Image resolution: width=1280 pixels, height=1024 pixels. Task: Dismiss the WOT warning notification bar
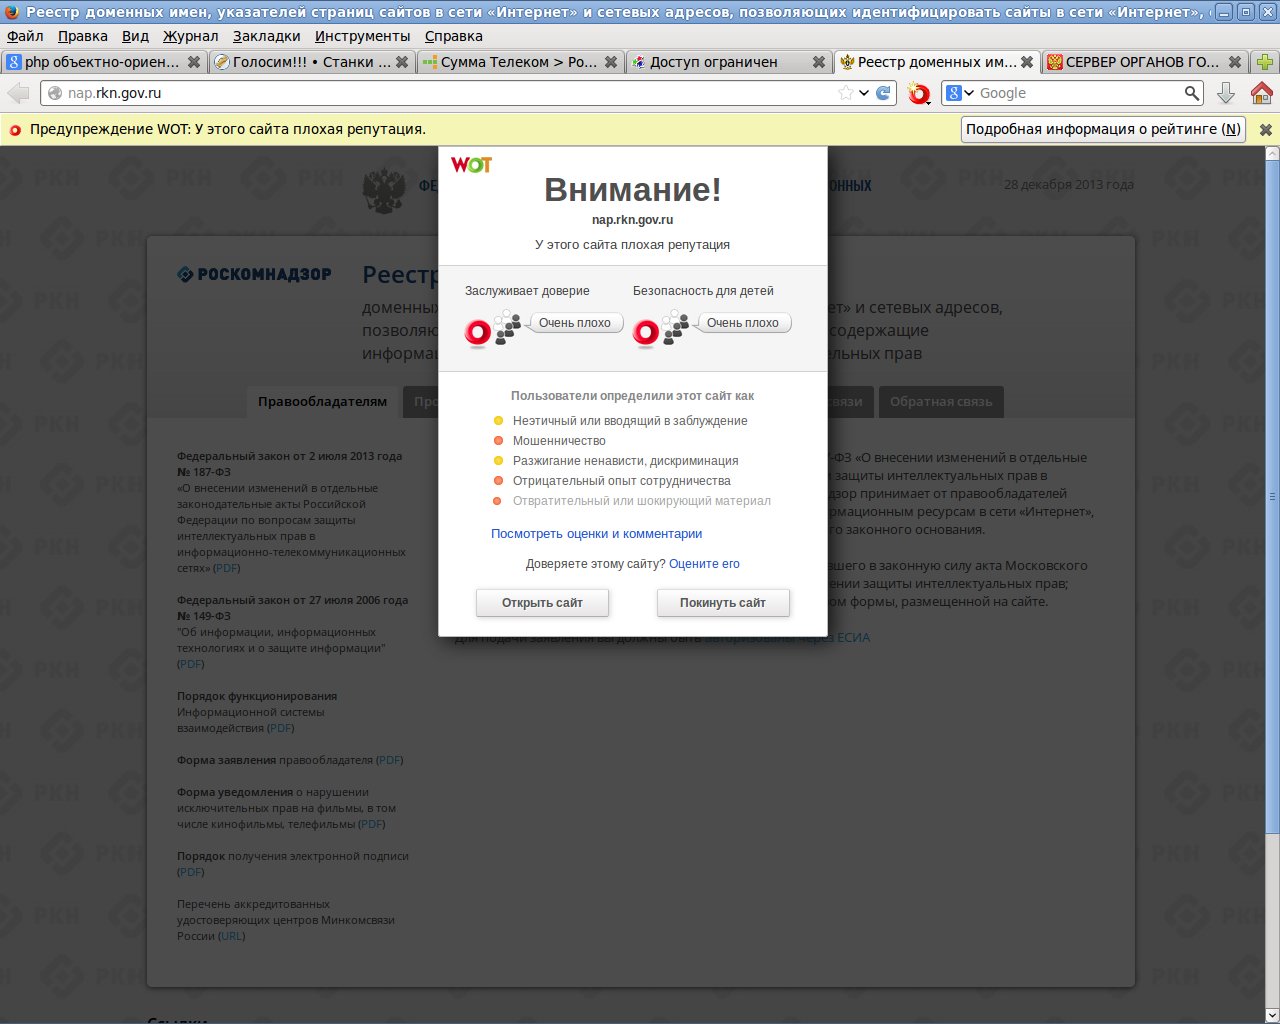coord(1265,130)
